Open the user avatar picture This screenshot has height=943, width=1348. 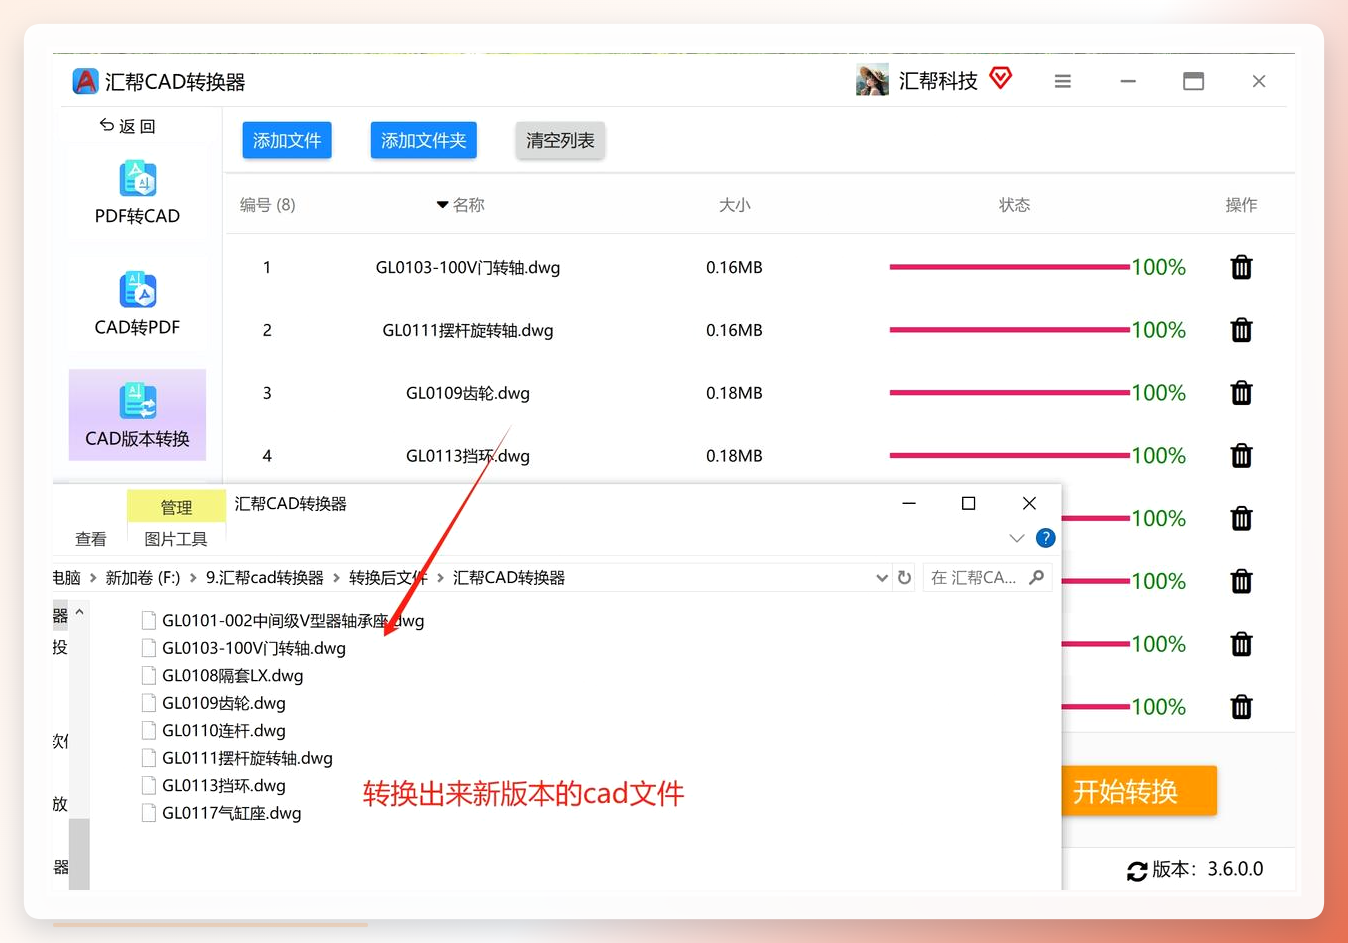coord(872,80)
